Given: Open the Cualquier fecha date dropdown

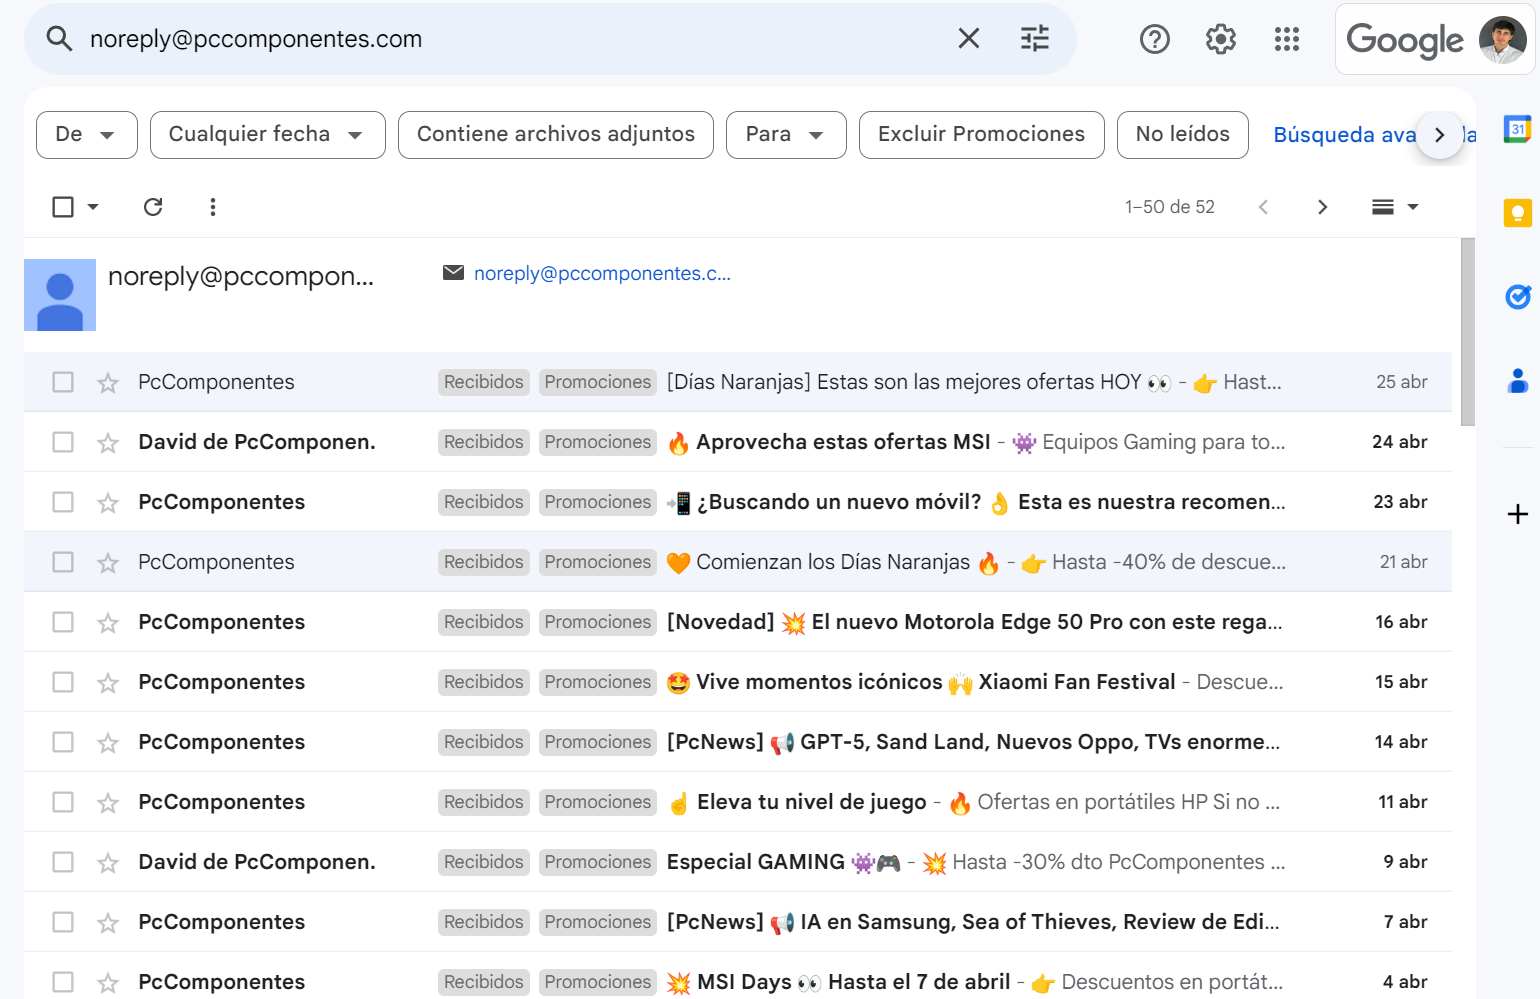Looking at the screenshot, I should pyautogui.click(x=267, y=135).
